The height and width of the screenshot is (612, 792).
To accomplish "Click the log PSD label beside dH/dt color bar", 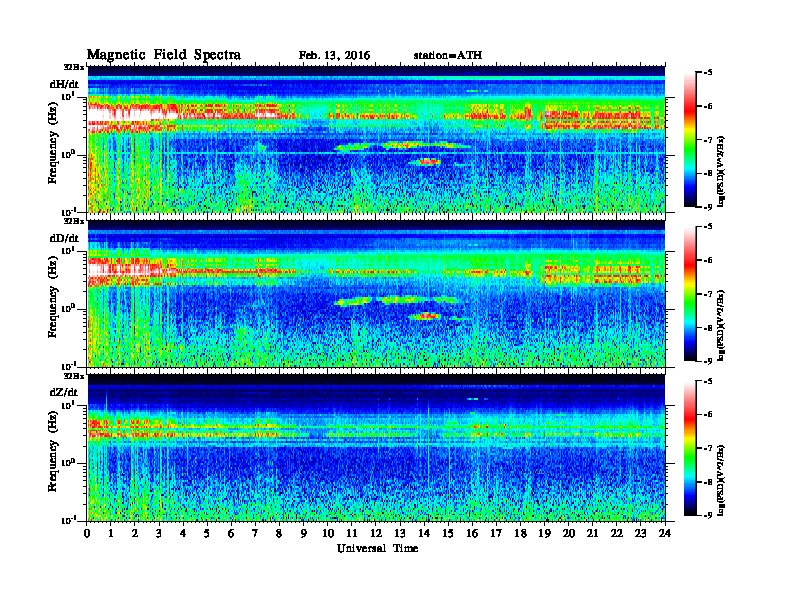I will [x=721, y=171].
